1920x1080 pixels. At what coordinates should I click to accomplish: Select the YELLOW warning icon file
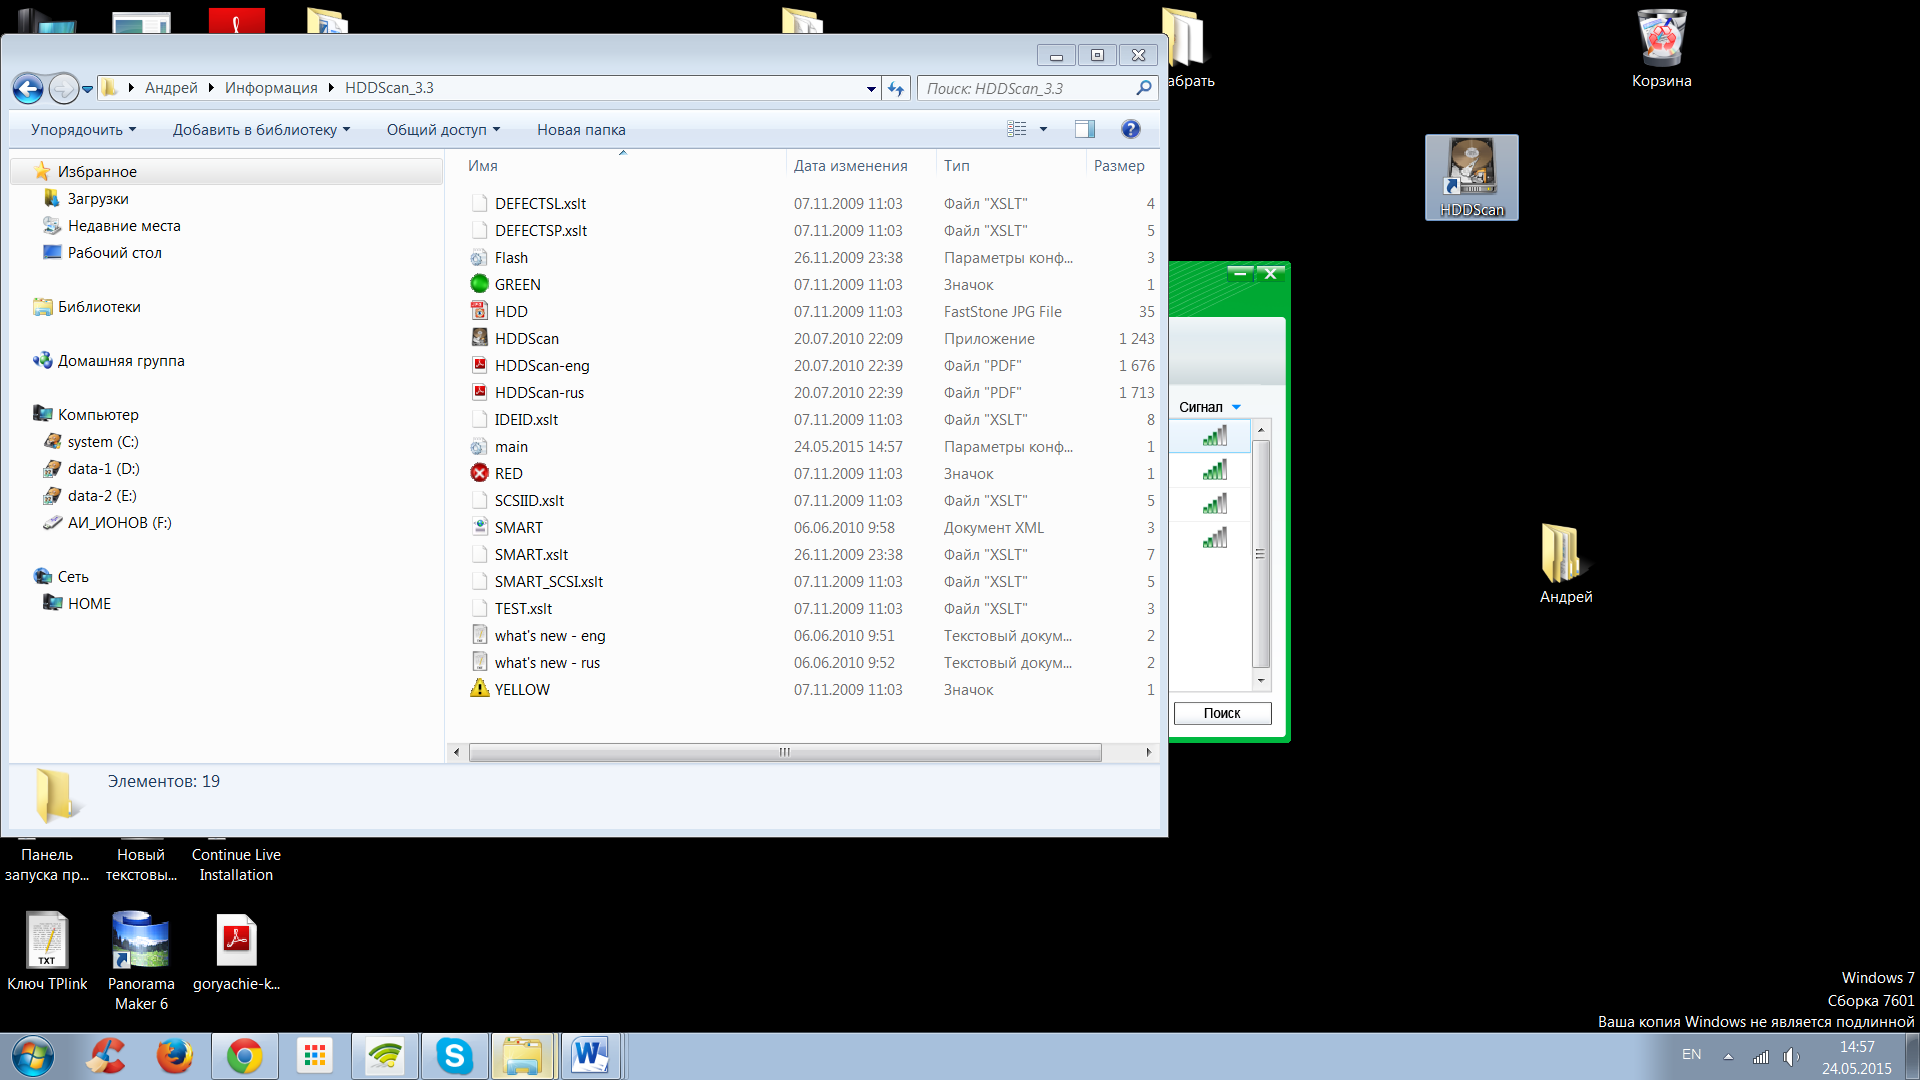tap(480, 689)
